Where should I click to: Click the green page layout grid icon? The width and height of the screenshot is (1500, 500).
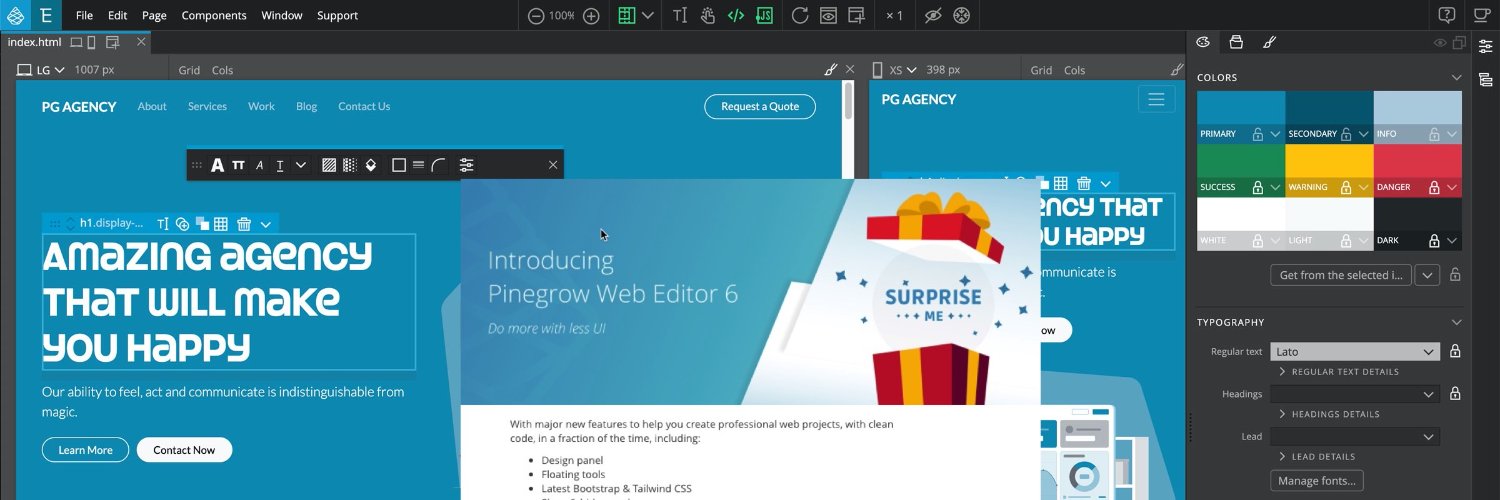point(627,15)
